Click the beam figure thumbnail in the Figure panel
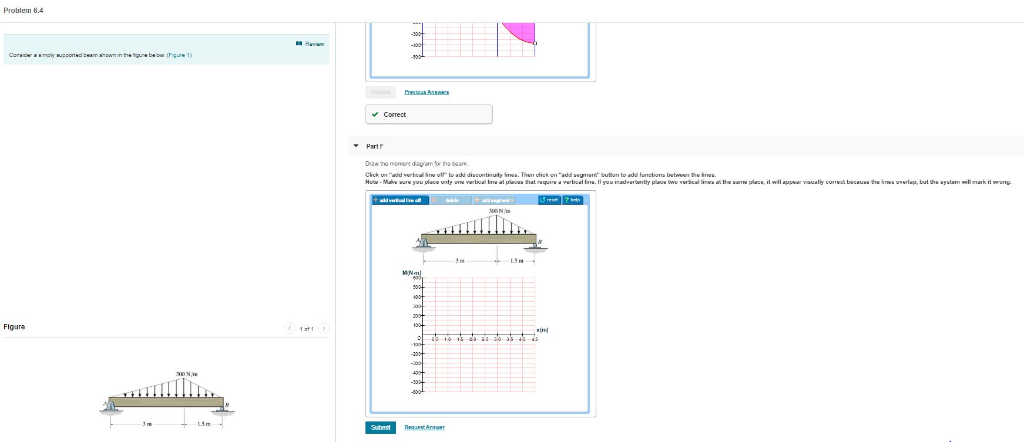1024x442 pixels. coord(167,400)
